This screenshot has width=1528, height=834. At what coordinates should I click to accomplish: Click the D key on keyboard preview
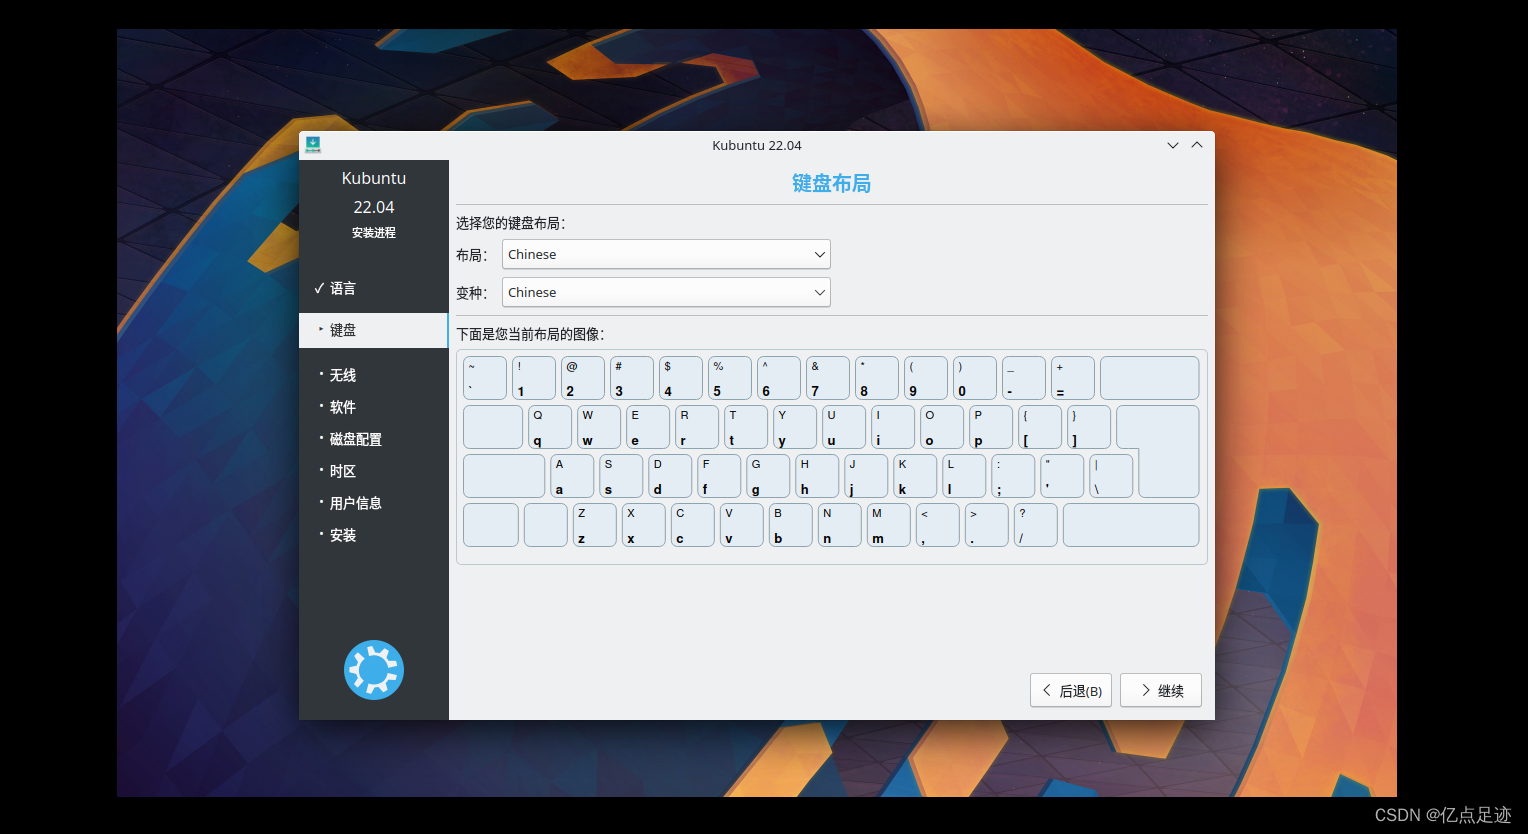(670, 476)
